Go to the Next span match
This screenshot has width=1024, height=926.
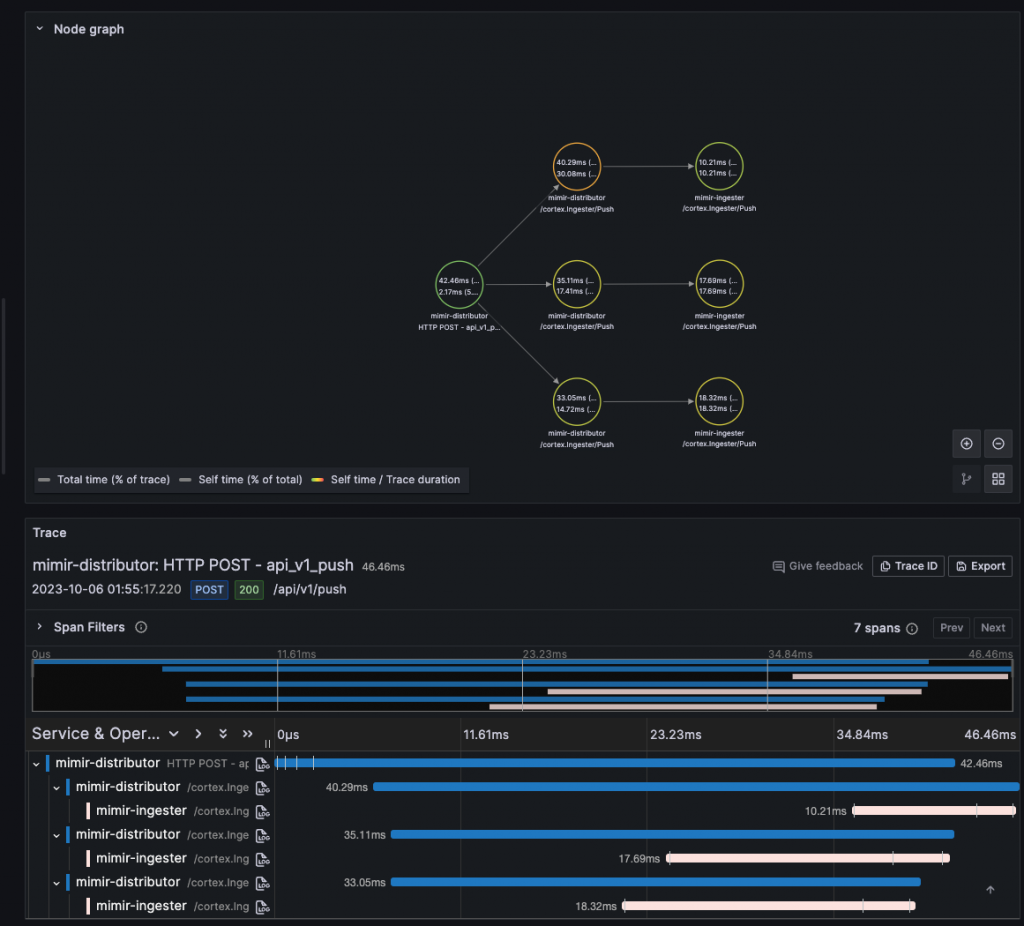click(993, 628)
